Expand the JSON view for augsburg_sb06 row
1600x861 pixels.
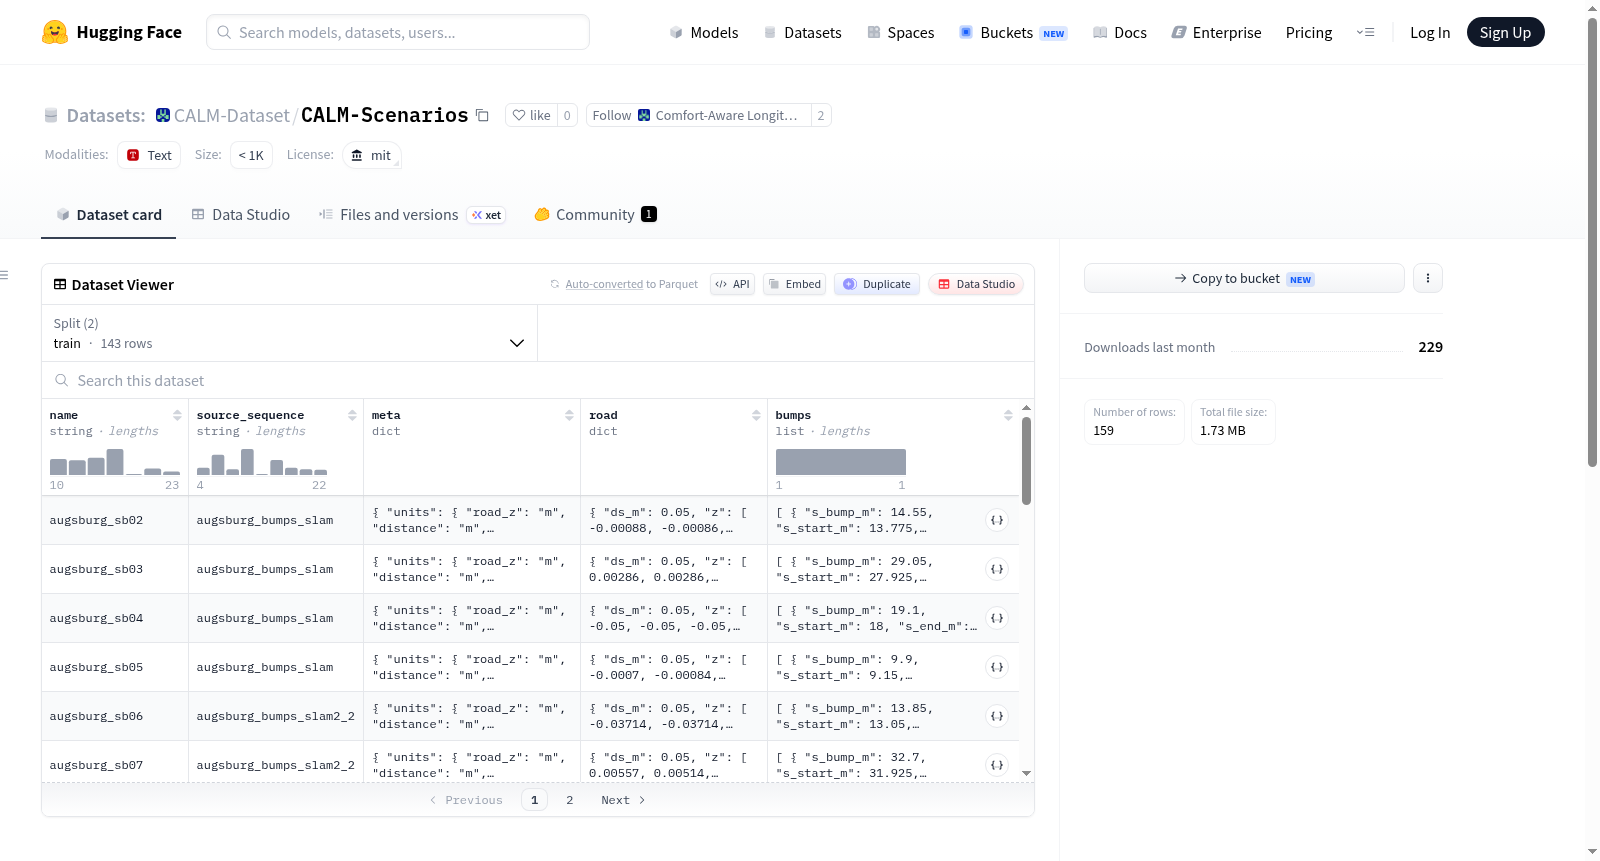coord(997,716)
